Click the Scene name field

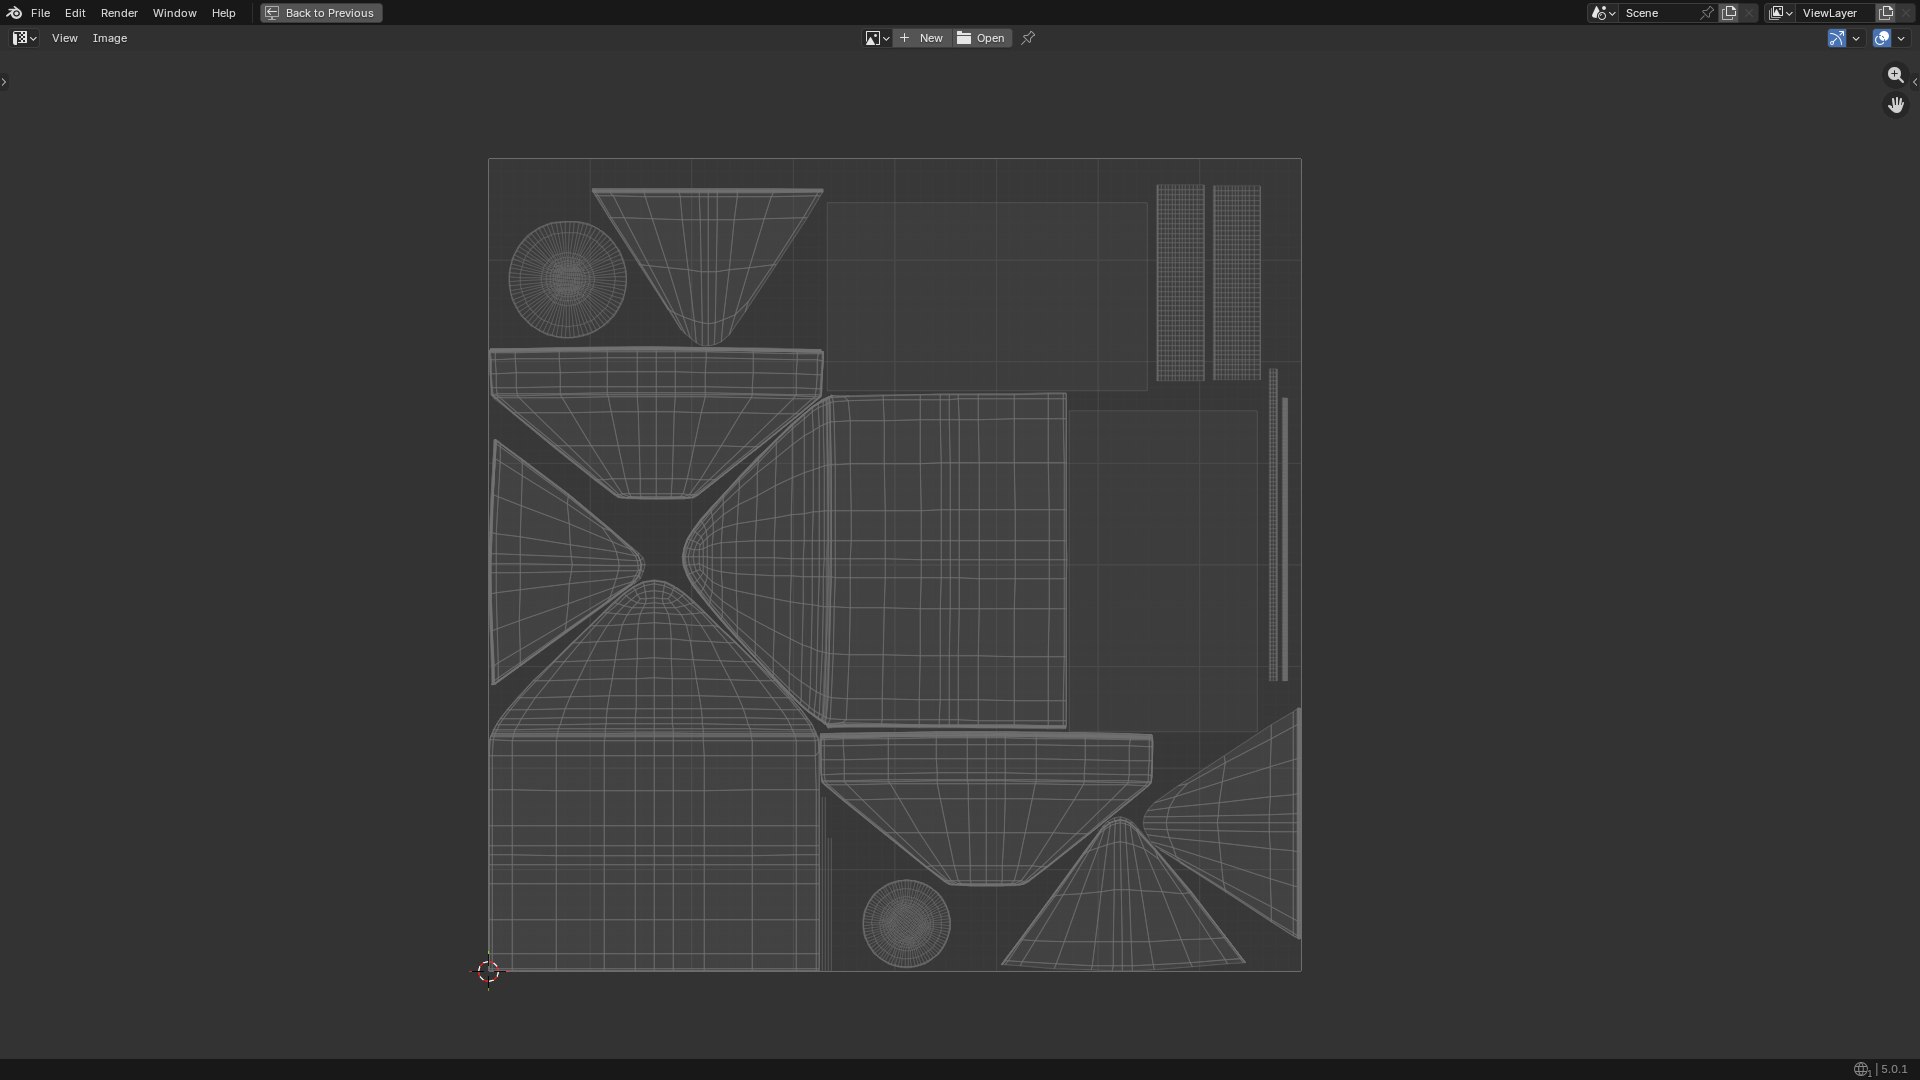(1658, 13)
